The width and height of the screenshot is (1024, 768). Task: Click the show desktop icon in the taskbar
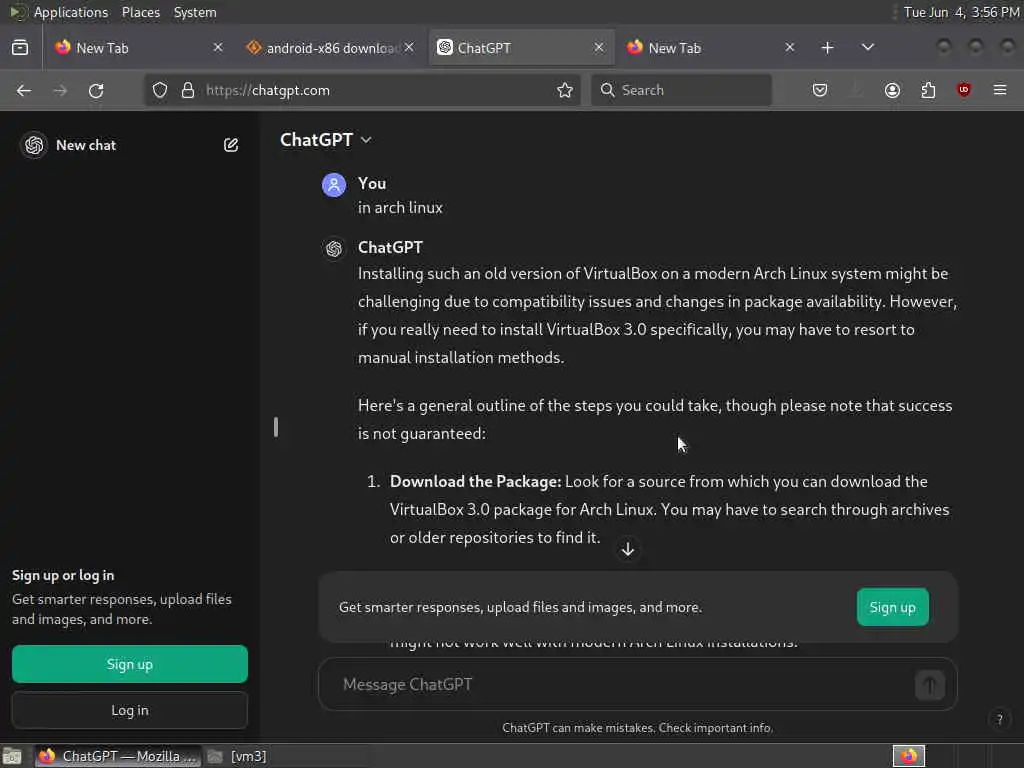(12, 756)
